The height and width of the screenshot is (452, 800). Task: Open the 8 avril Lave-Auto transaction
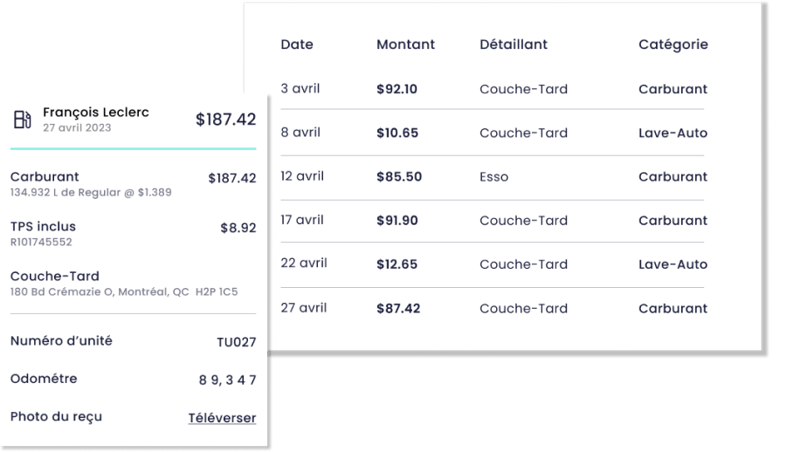492,133
